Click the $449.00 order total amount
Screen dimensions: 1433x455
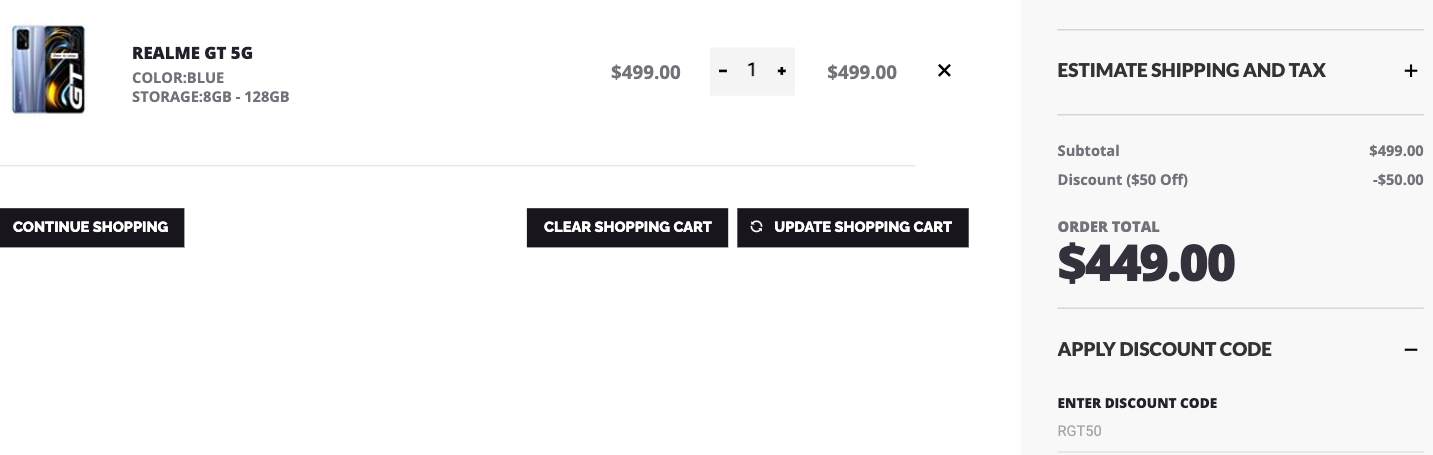(1146, 263)
